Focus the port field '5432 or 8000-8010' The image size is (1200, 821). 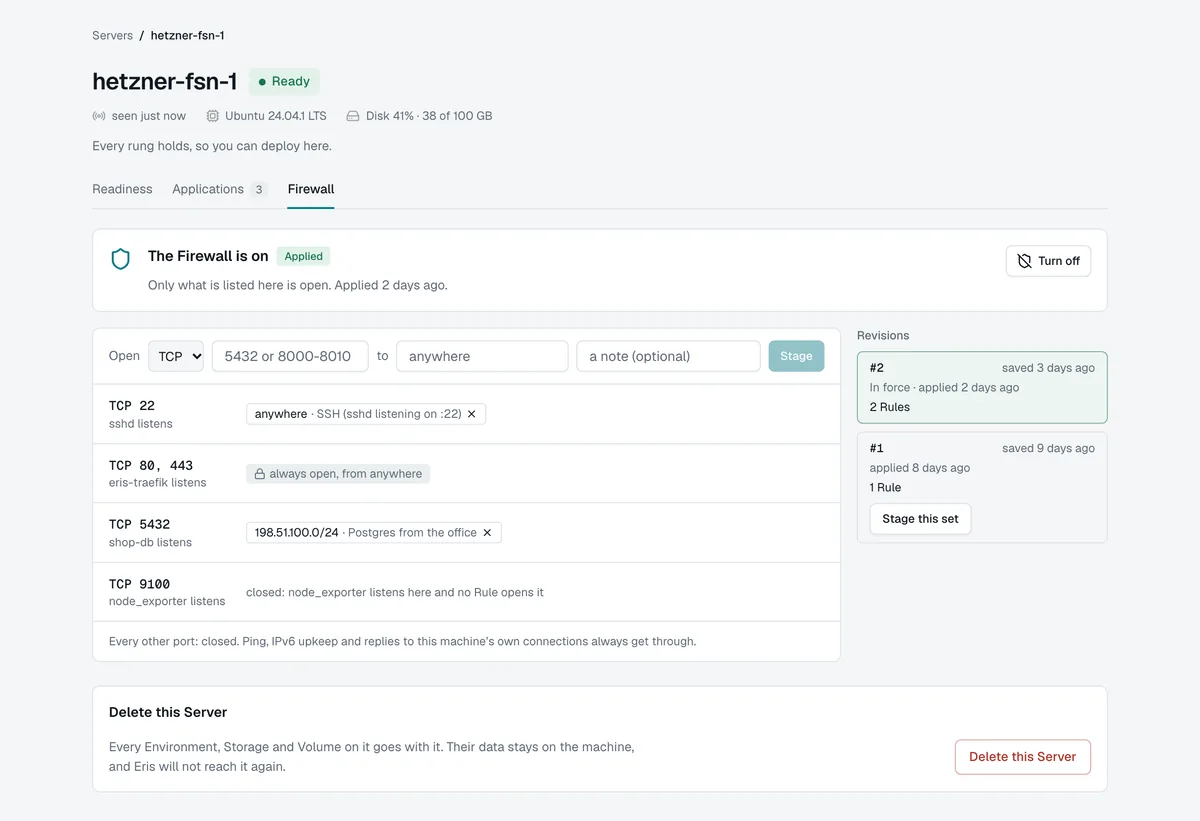(290, 356)
